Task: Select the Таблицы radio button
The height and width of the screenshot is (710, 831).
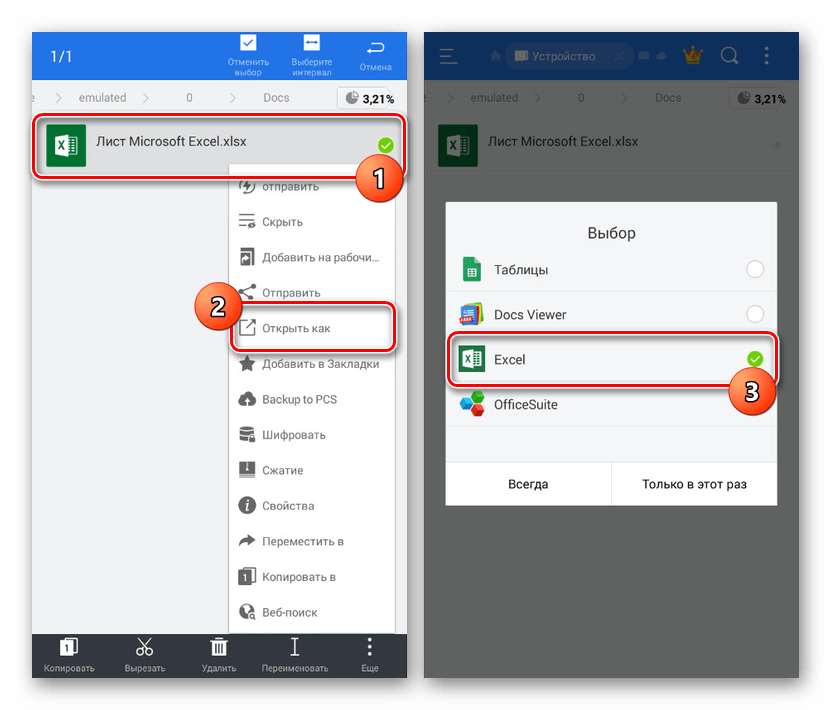Action: click(755, 269)
